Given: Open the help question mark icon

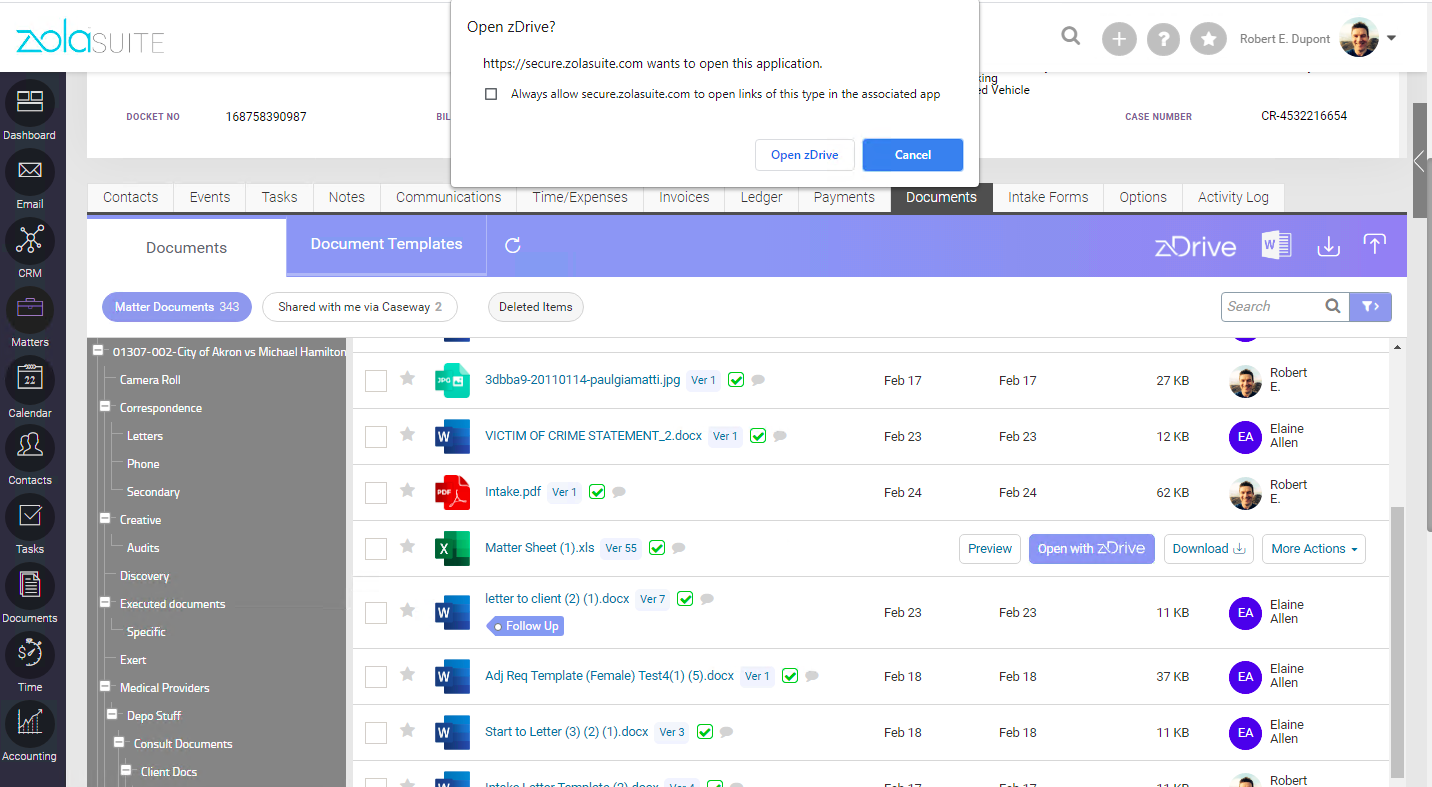Looking at the screenshot, I should coord(1164,39).
